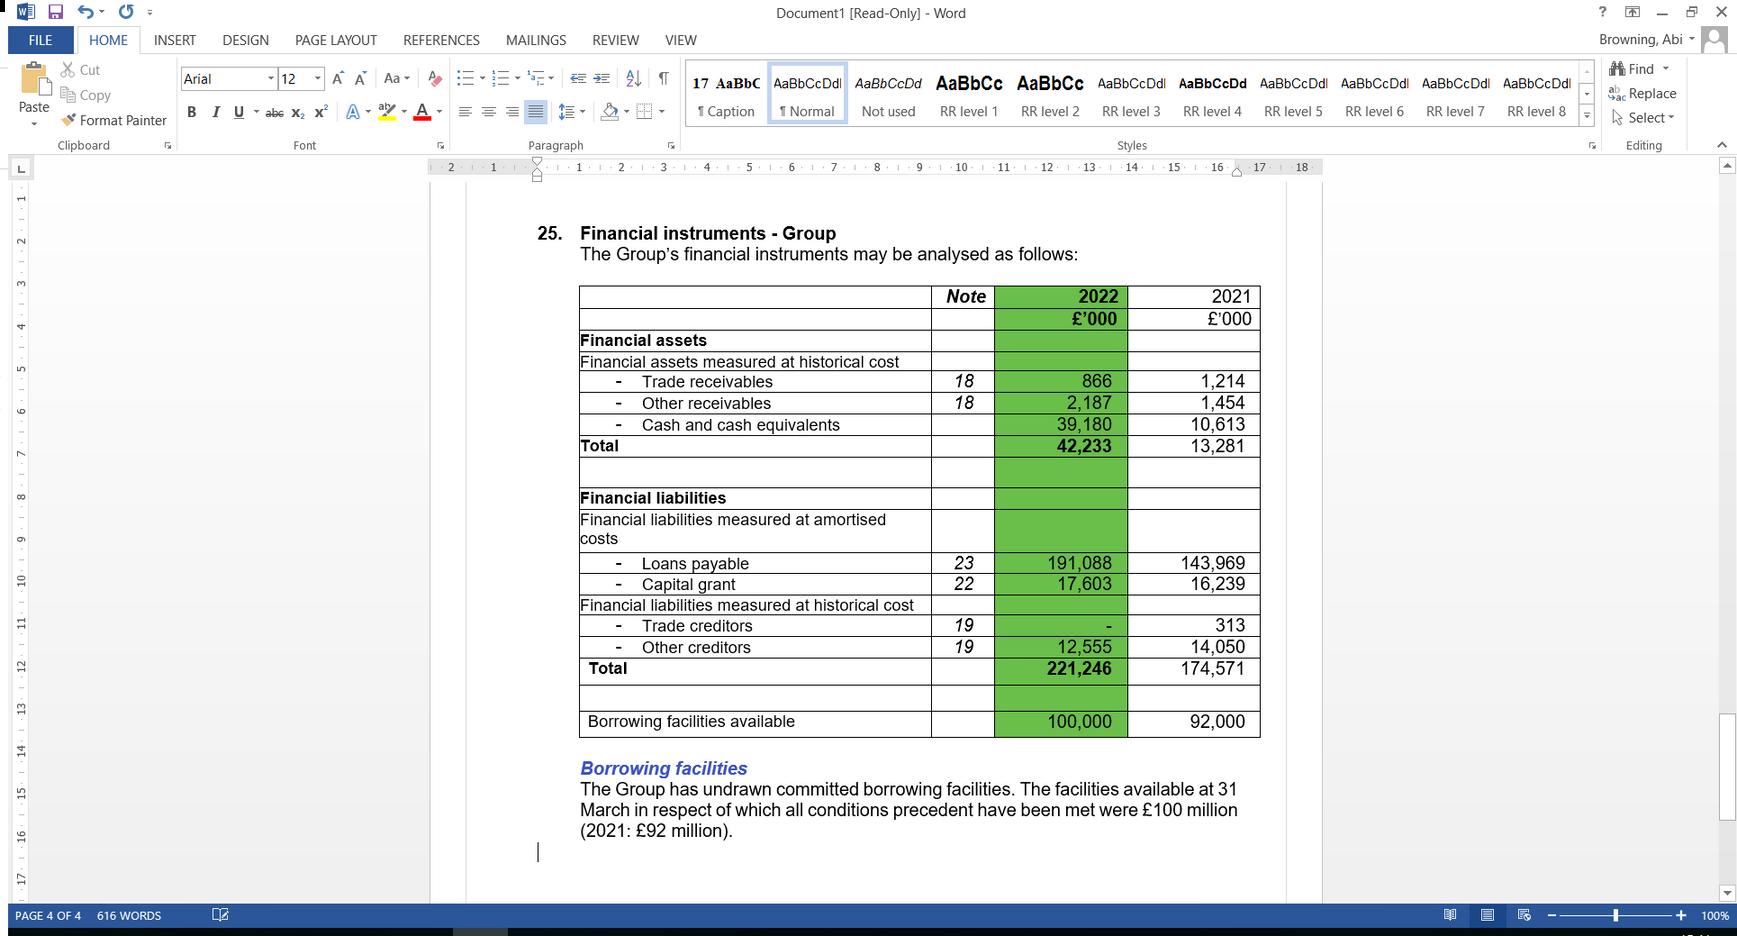This screenshot has width=1737, height=936.
Task: Click the Redo/Repeat arrow icon
Action: coord(126,12)
